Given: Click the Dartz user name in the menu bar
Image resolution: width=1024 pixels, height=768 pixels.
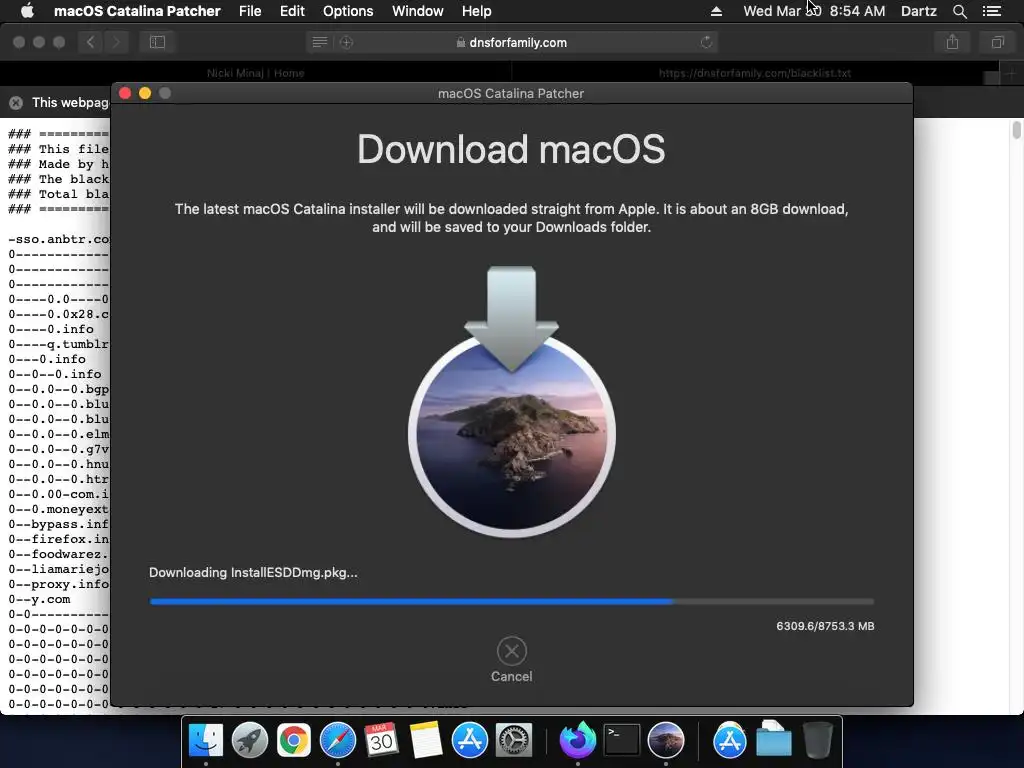Looking at the screenshot, I should (x=918, y=11).
